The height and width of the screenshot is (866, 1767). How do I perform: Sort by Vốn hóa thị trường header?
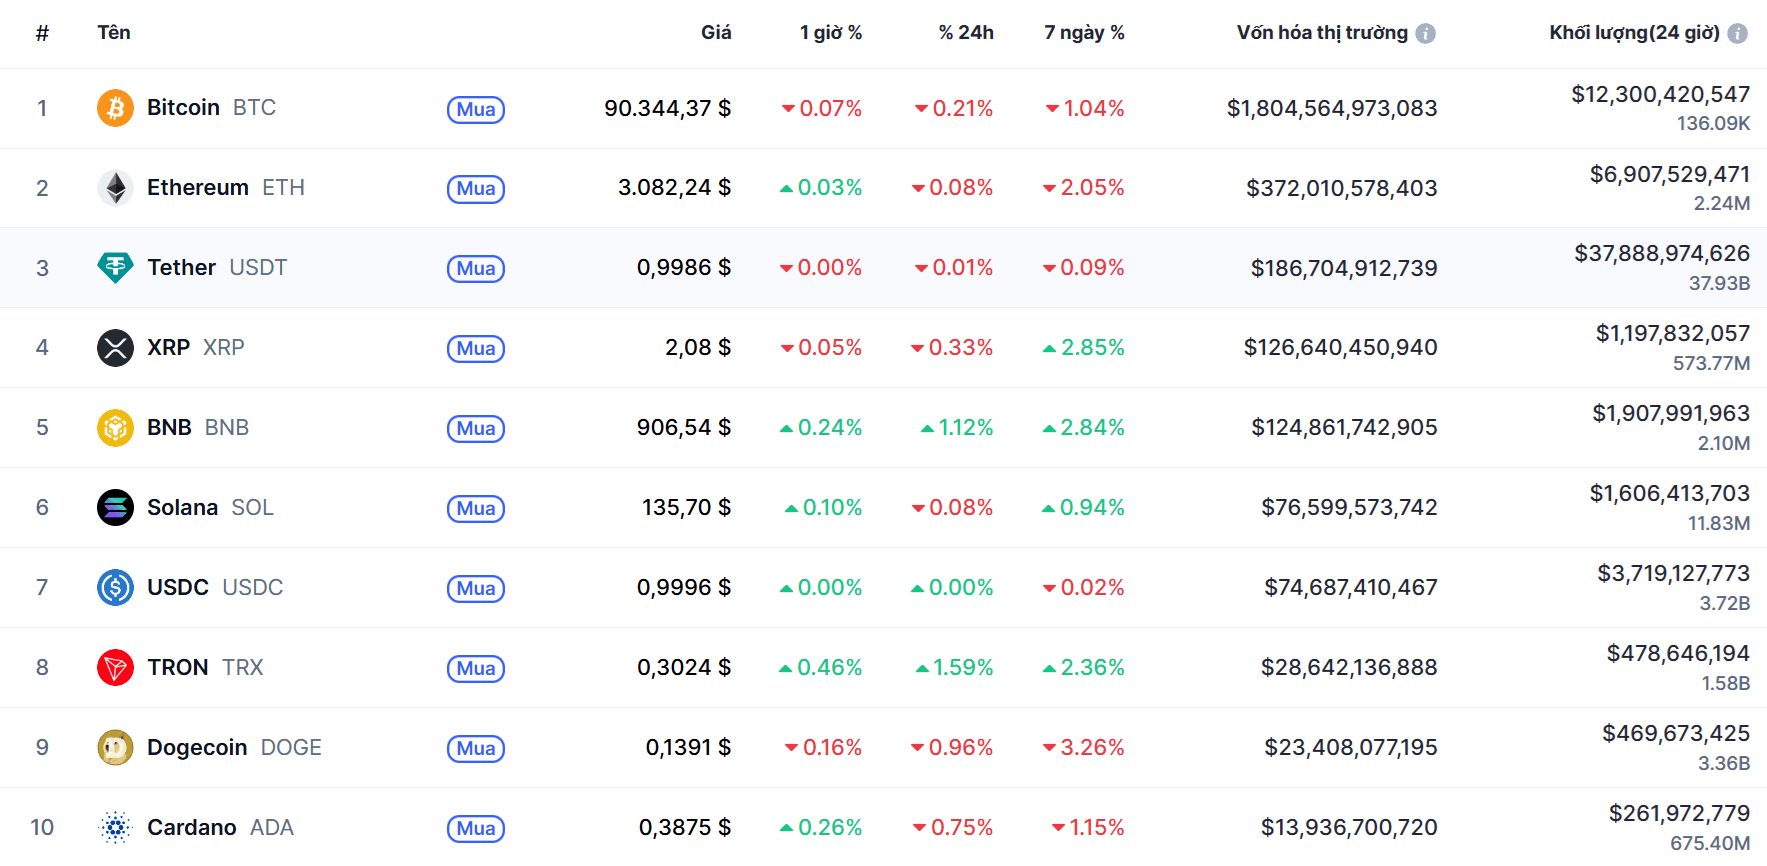coord(1322,32)
